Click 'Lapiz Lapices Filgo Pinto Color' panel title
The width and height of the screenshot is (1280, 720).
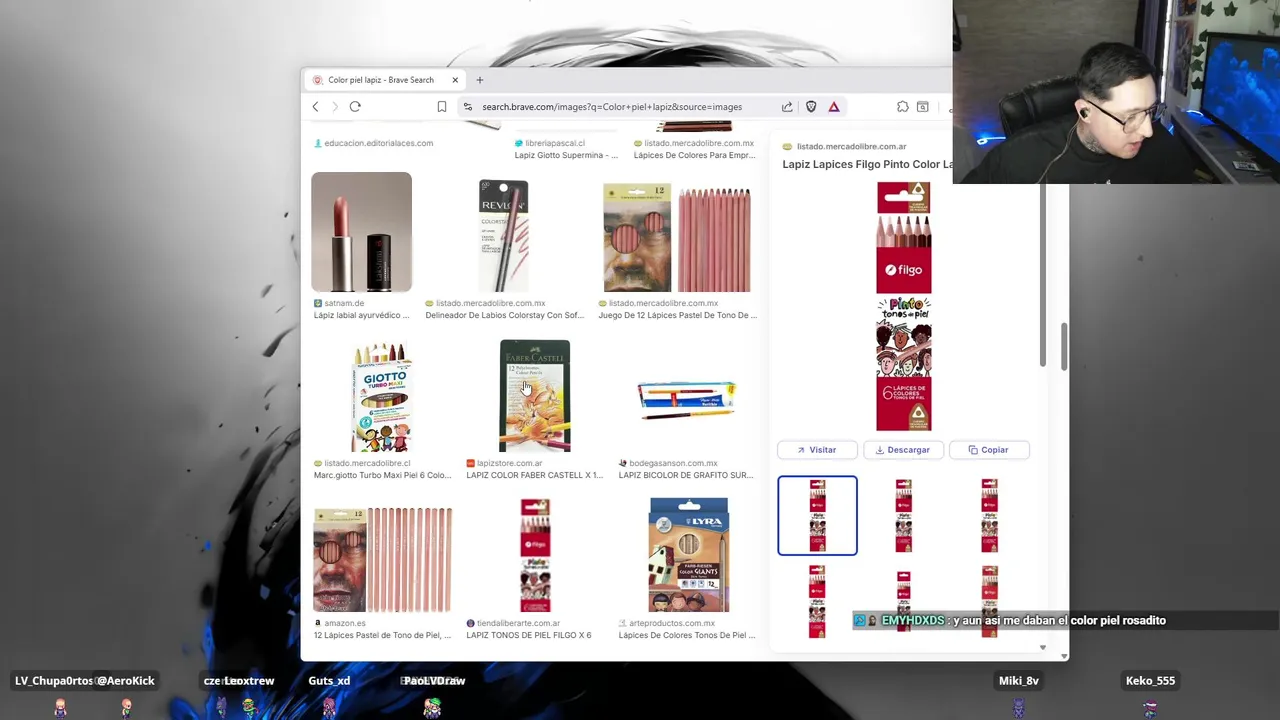click(867, 164)
